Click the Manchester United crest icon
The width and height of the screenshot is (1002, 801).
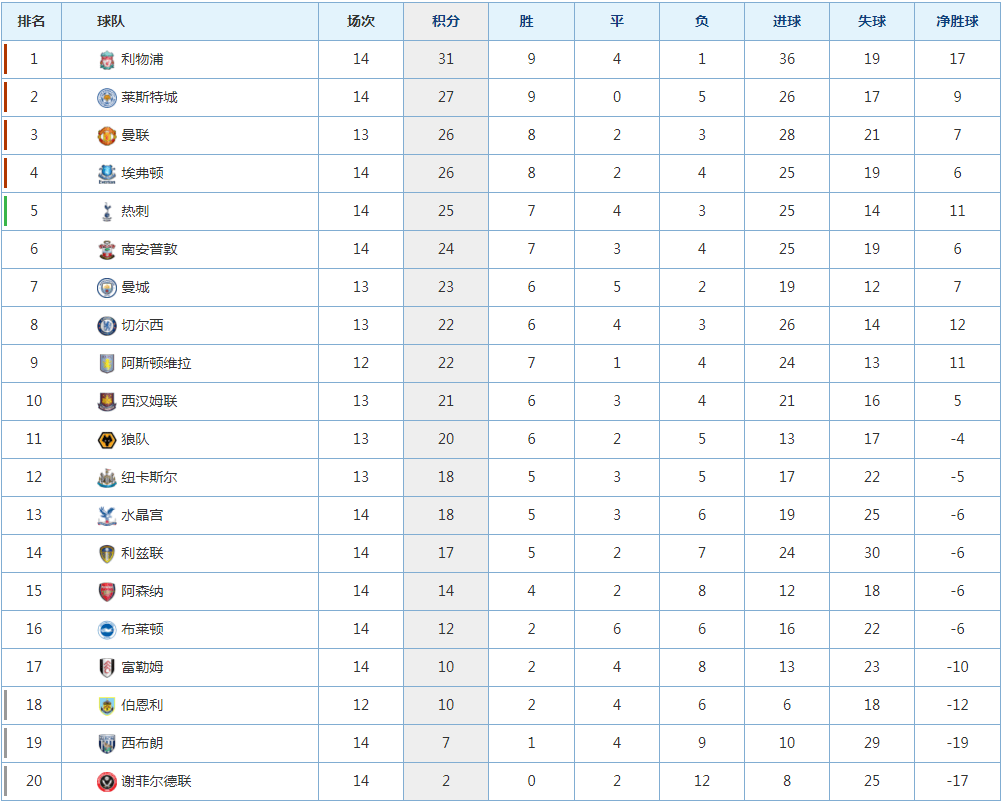(x=107, y=136)
